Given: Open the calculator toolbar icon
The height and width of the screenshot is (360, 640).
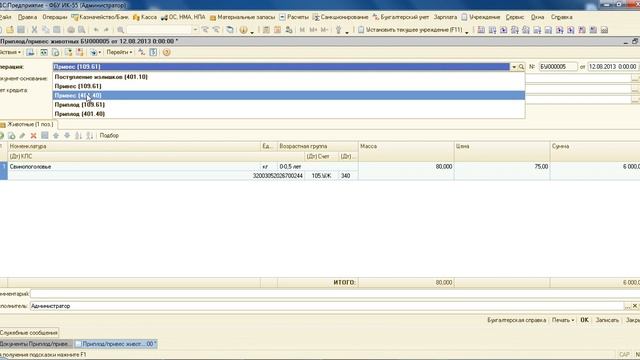Looking at the screenshot, I should click(x=266, y=30).
